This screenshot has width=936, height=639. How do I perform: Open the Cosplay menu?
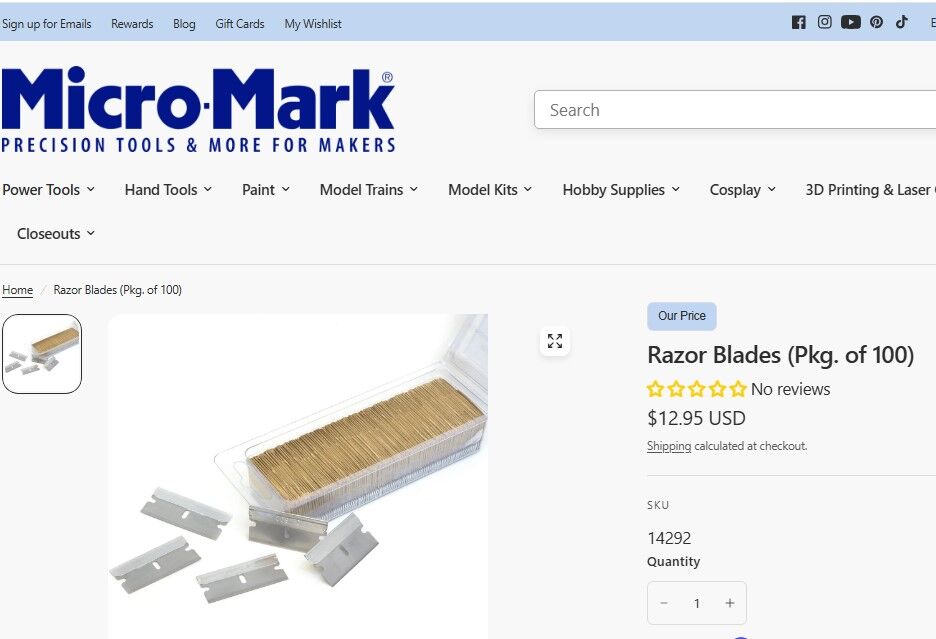[x=743, y=190]
